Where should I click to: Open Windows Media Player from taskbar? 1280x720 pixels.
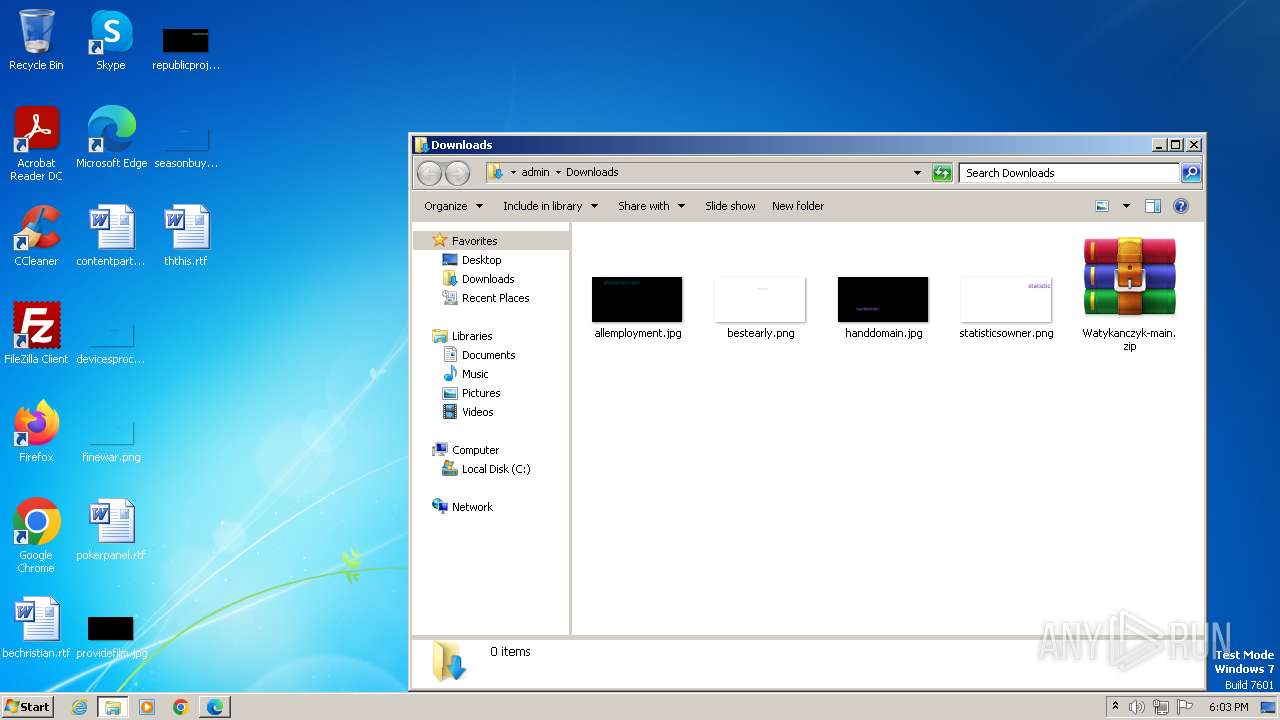[147, 707]
